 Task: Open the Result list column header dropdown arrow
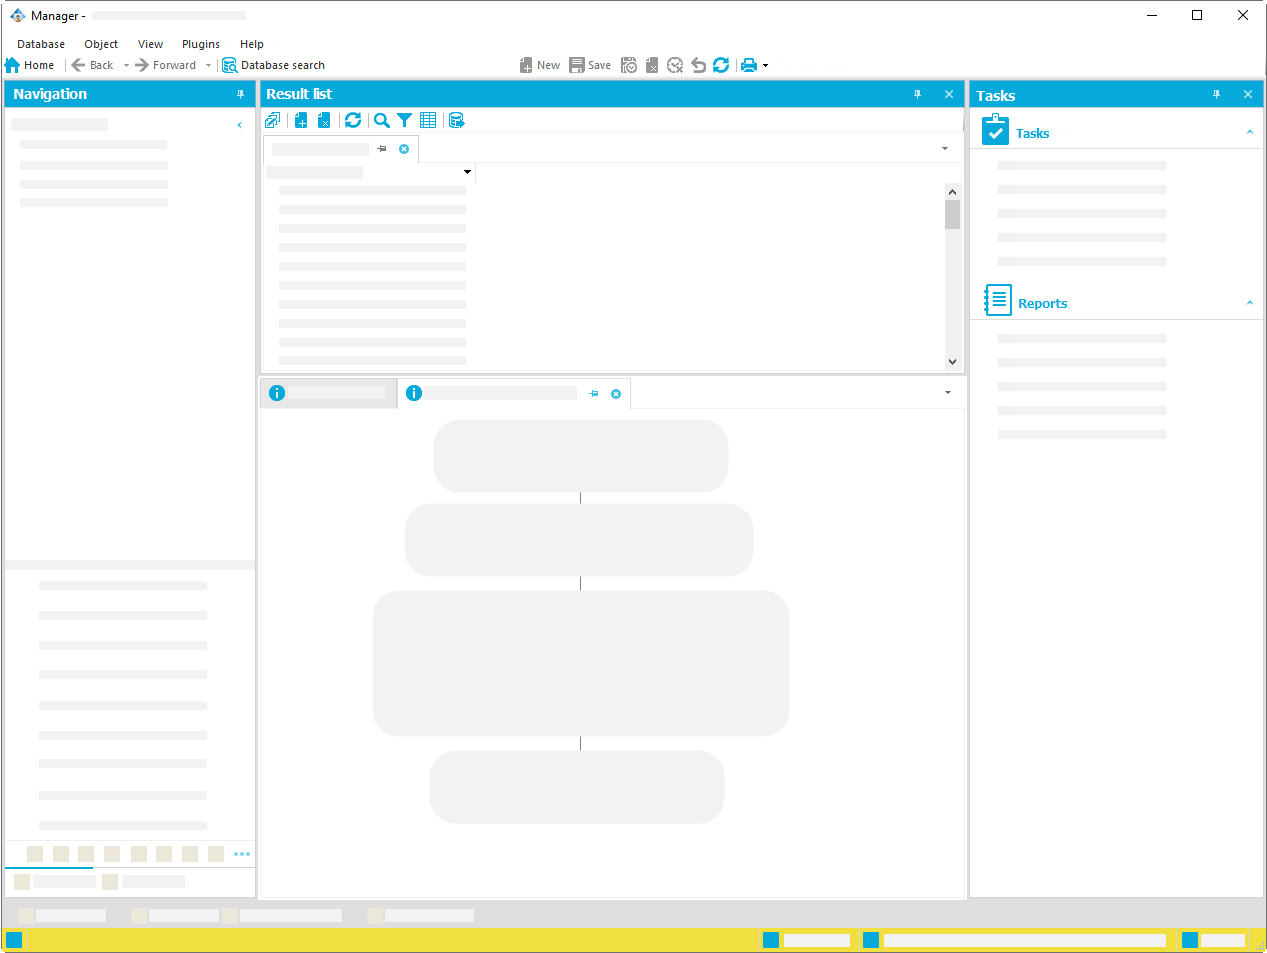pos(467,172)
